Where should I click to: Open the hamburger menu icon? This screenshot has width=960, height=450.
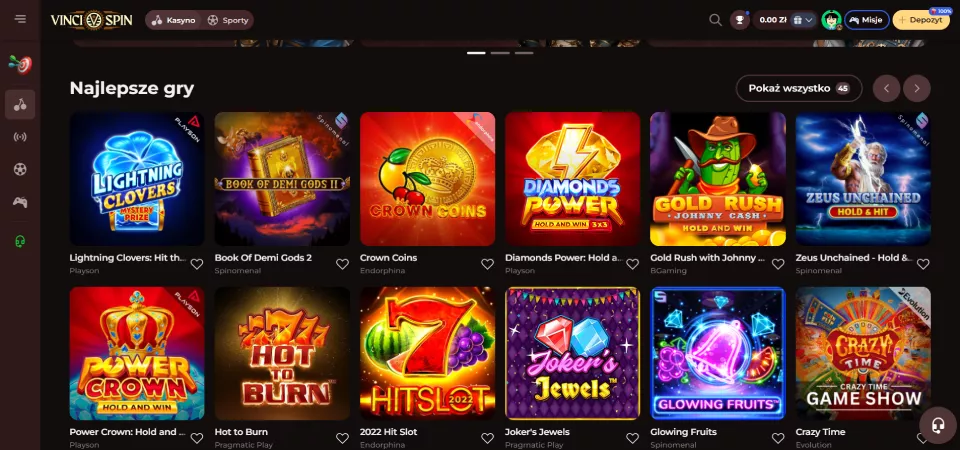[x=20, y=19]
